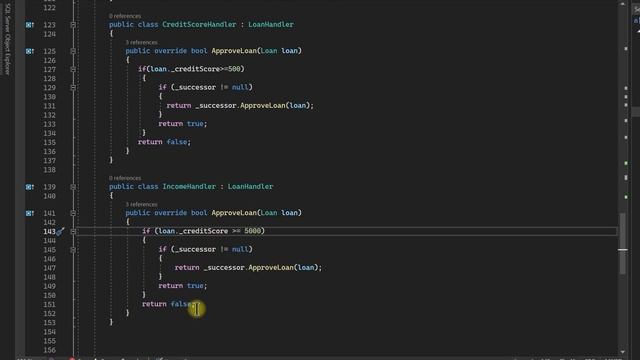
Task: Open the SQL Server Object Explorer side tab
Action: pos(7,39)
